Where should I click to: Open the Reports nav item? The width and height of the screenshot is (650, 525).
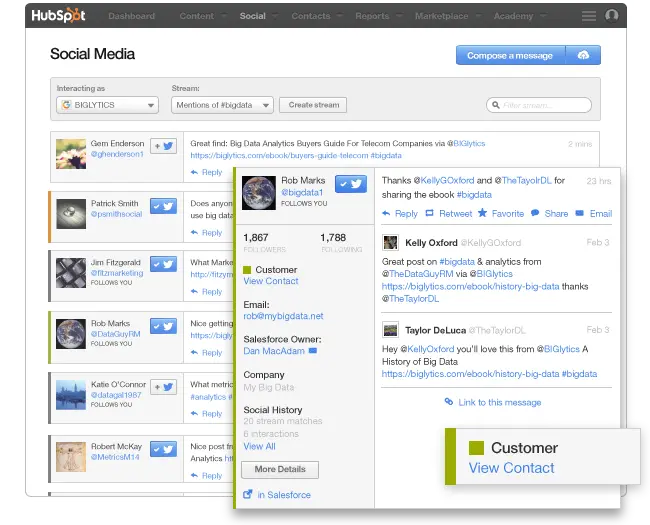[372, 16]
